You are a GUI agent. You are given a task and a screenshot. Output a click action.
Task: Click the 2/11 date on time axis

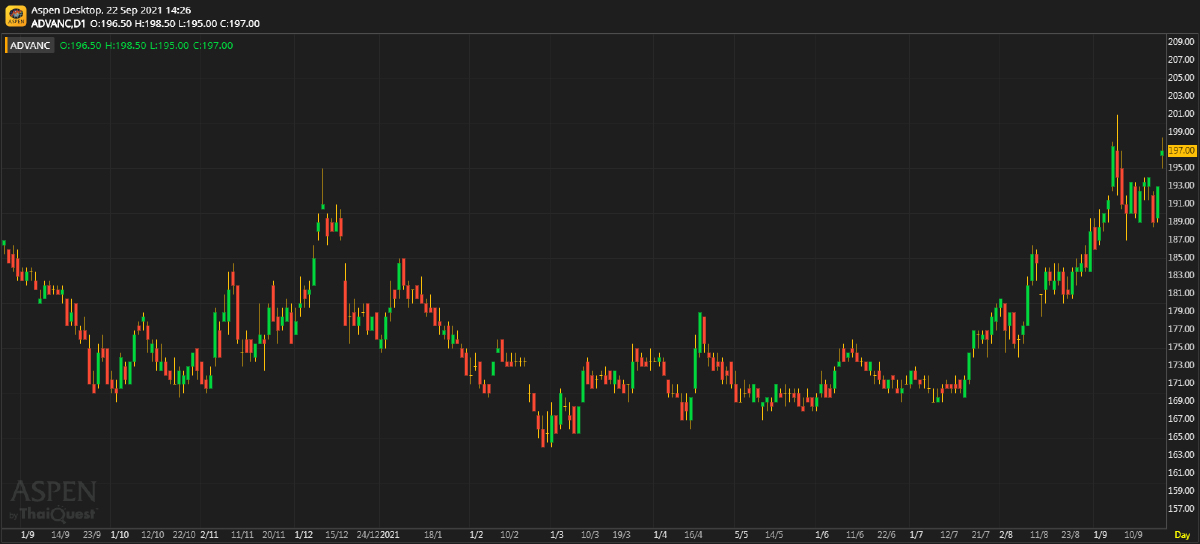point(210,536)
